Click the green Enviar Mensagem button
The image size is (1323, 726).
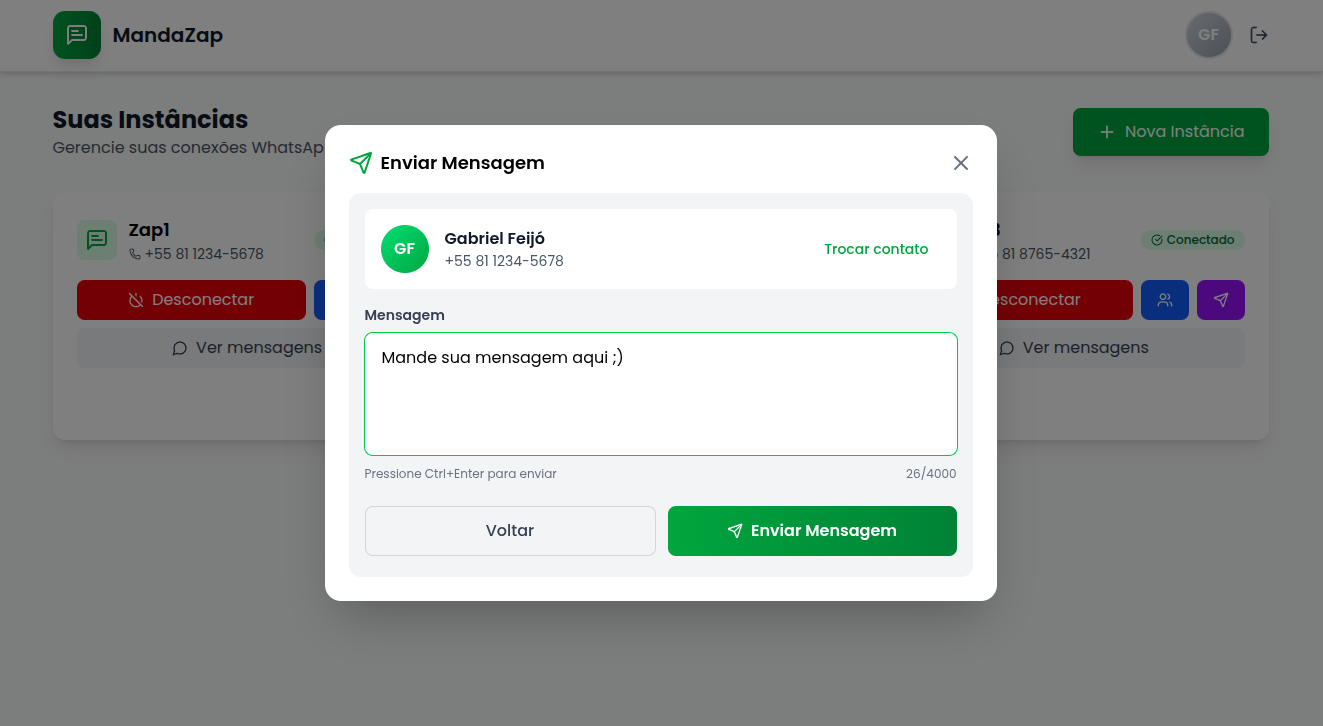click(x=812, y=531)
